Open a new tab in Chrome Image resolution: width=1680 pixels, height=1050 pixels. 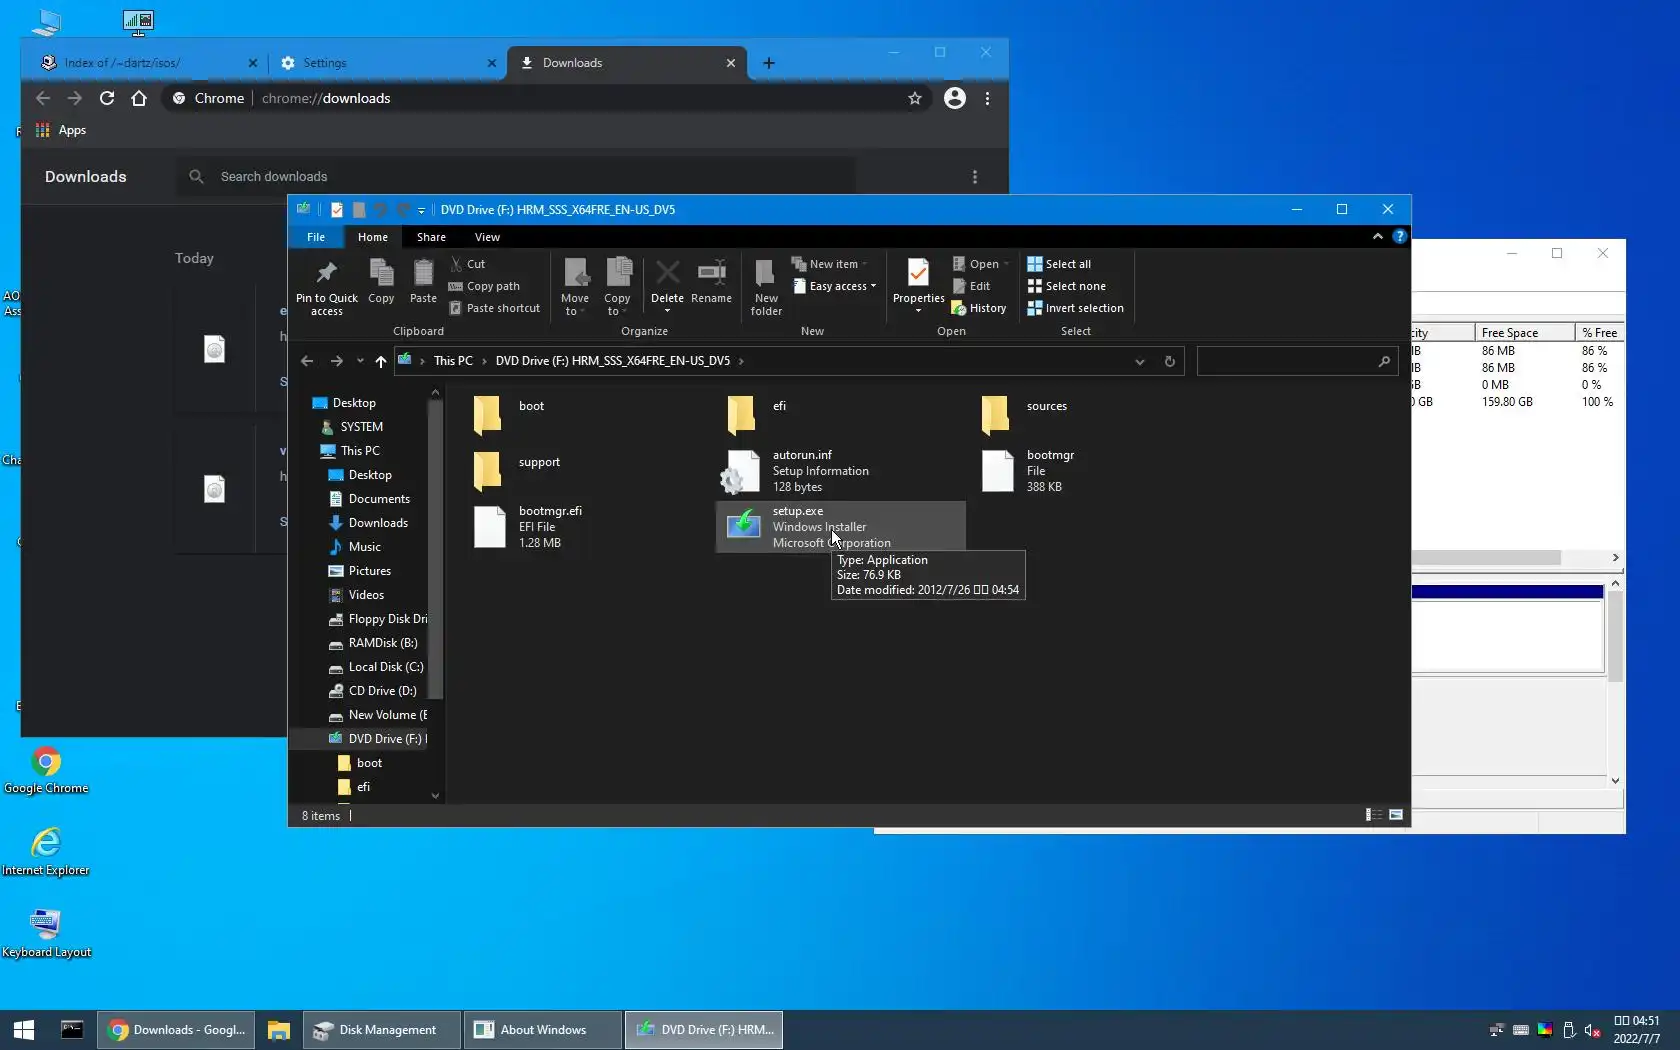pos(768,63)
